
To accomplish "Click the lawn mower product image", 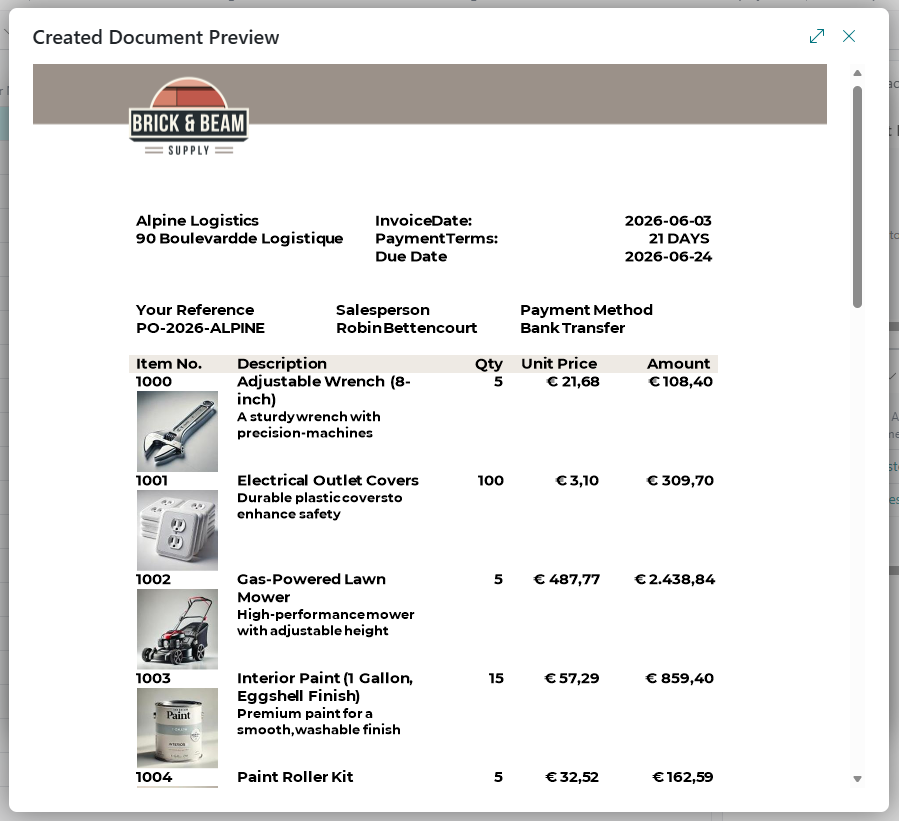I will tap(177, 629).
